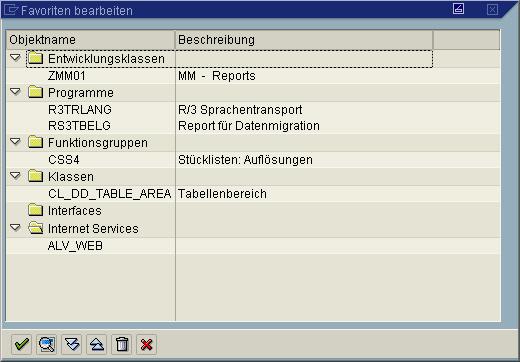Select the CSS4 function group

[64, 160]
